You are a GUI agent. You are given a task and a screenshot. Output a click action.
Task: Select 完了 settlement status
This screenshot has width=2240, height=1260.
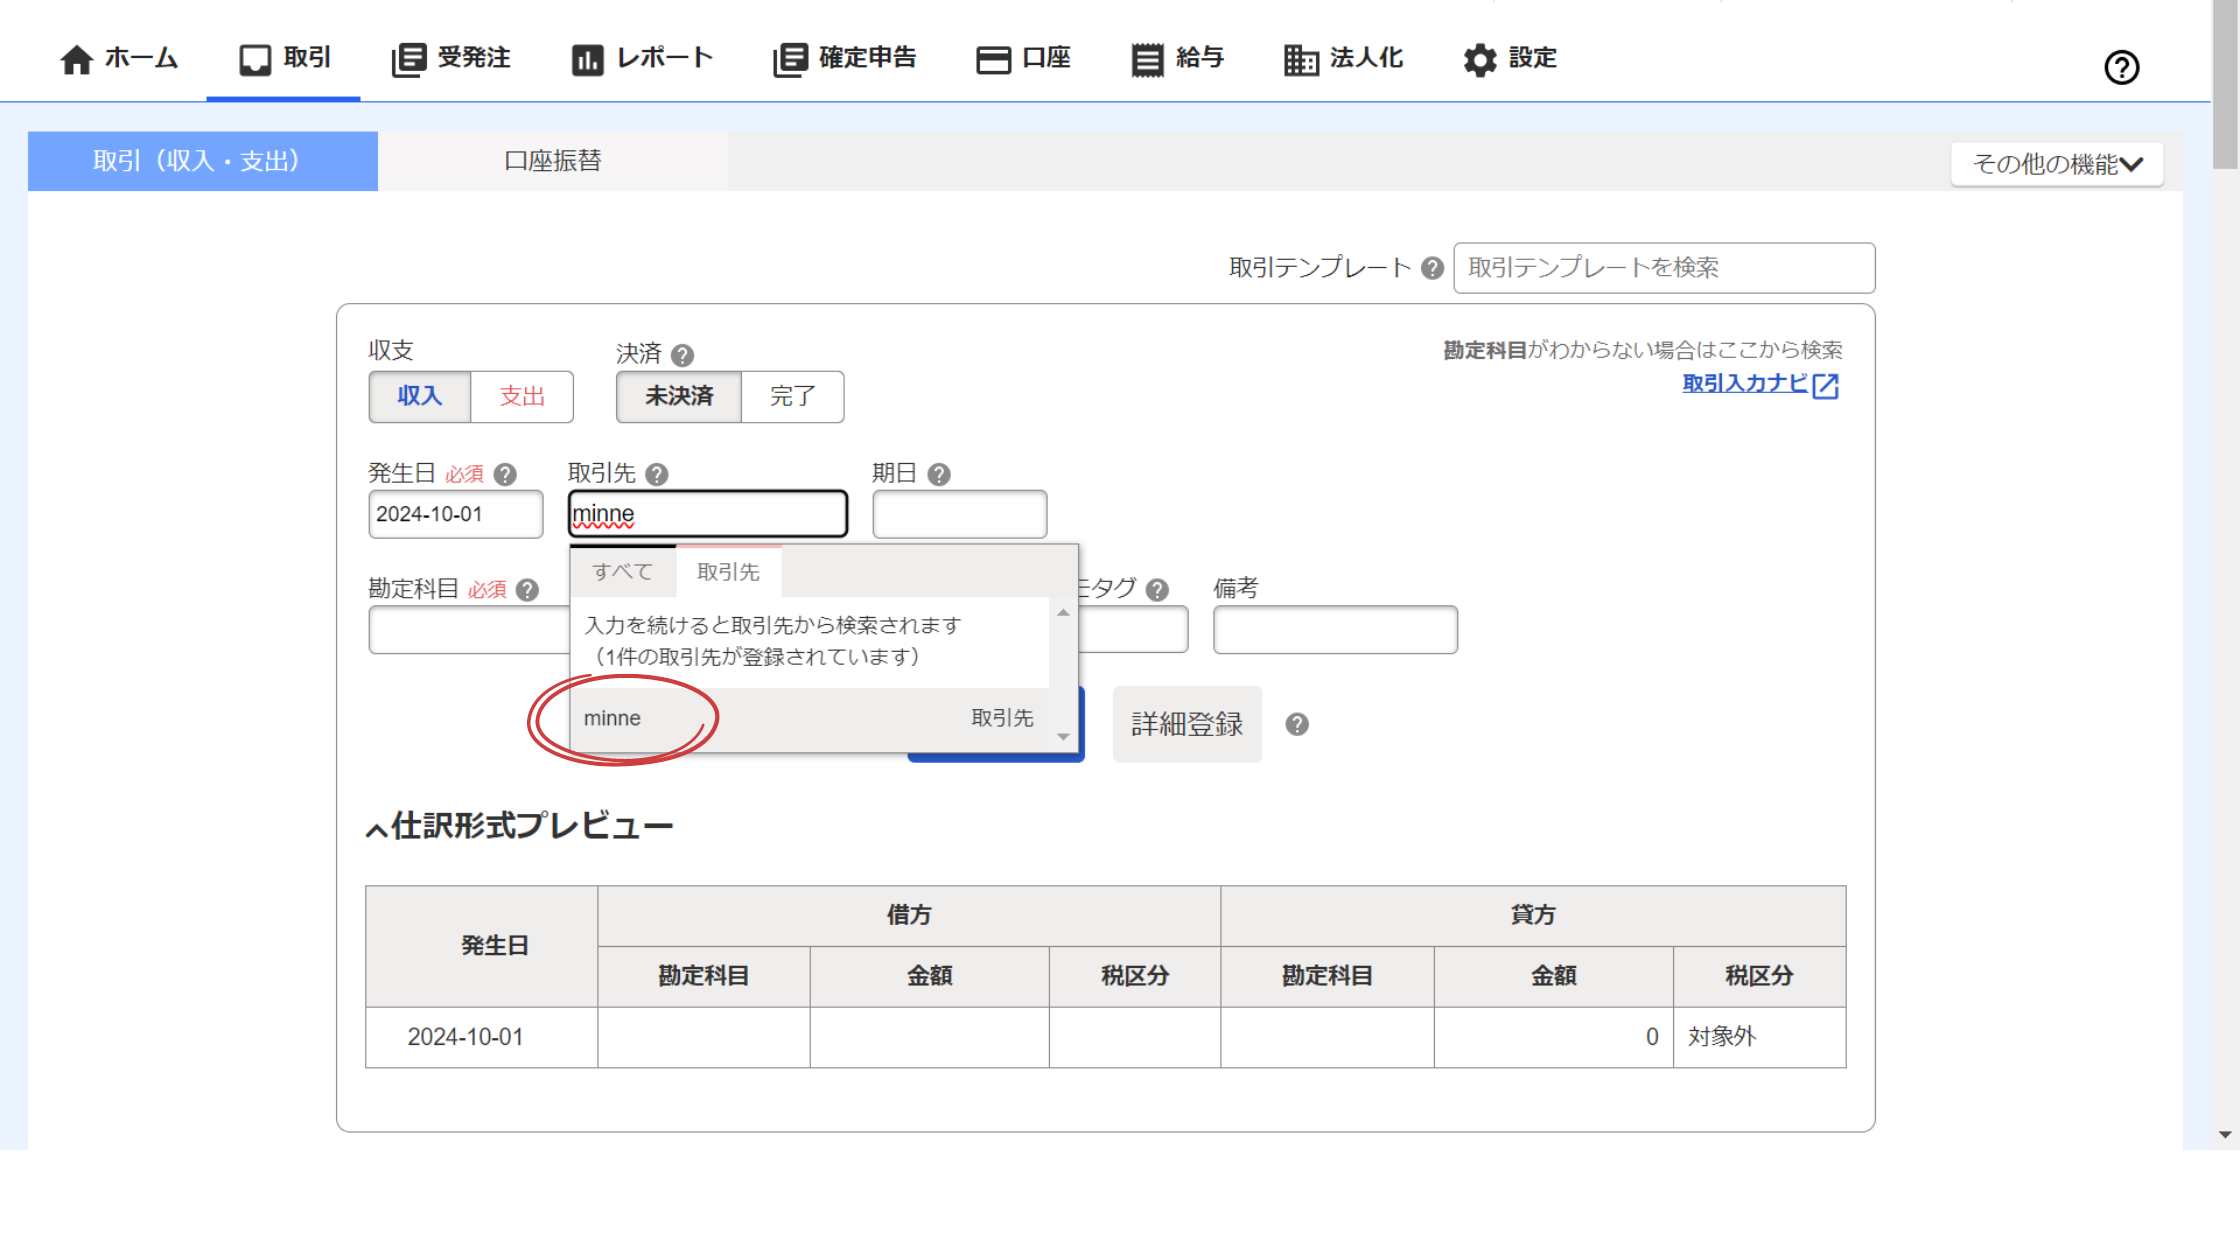(792, 396)
